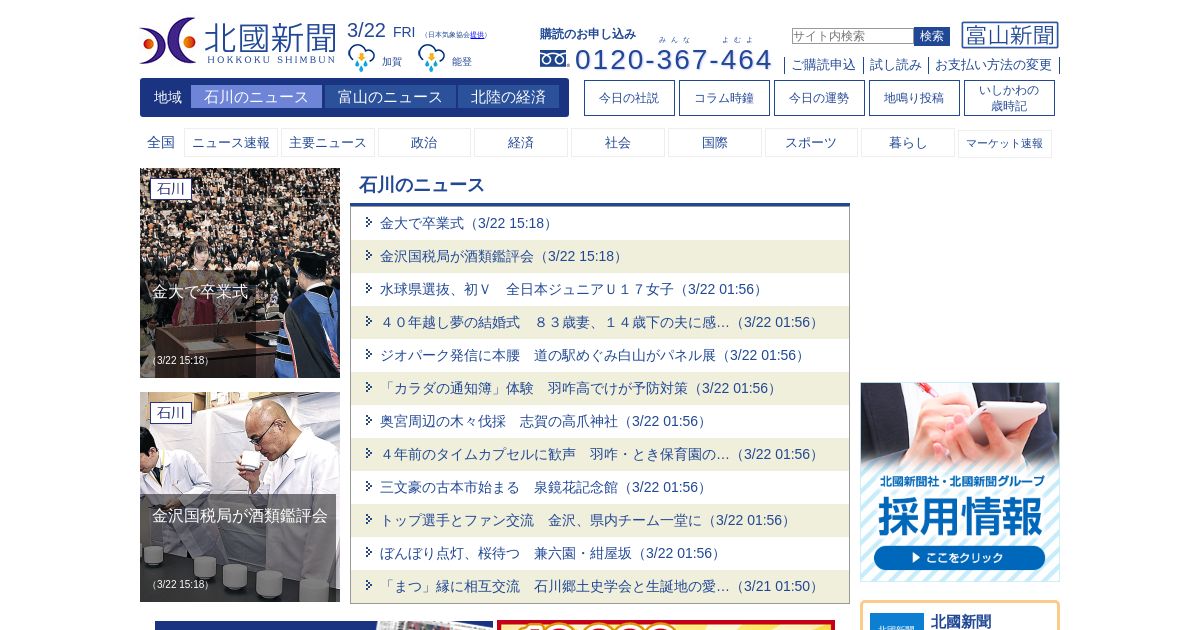Open 今日の運勢 button
1200x630 pixels.
point(819,98)
